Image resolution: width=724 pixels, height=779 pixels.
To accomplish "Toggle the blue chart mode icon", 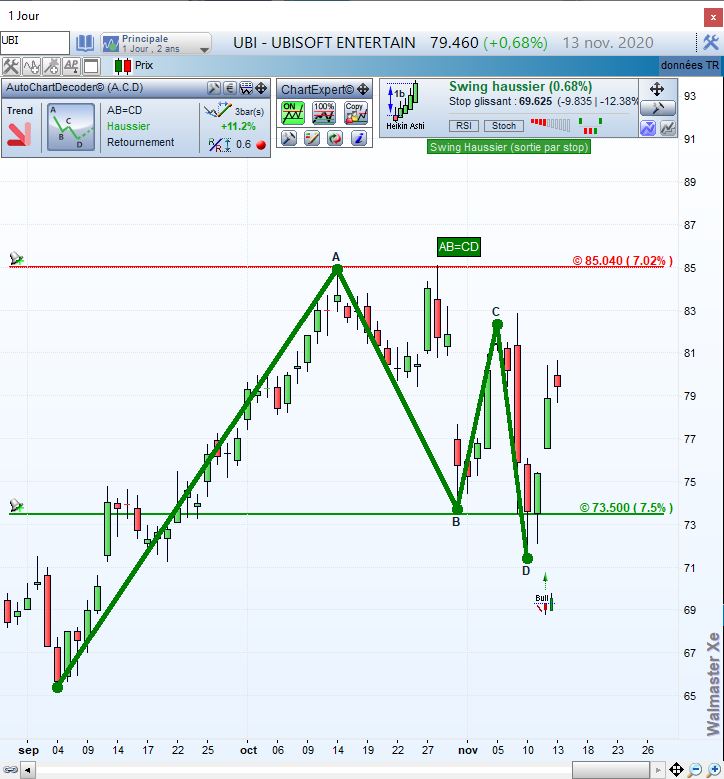I will [x=648, y=128].
